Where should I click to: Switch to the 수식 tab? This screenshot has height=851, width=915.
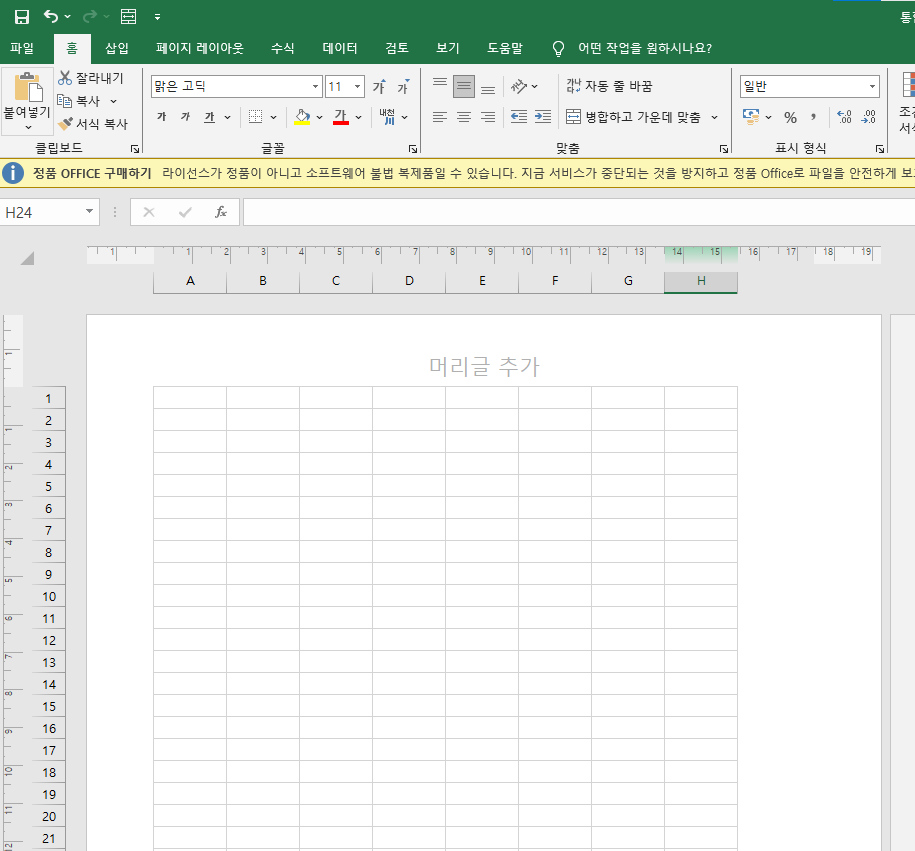point(282,48)
